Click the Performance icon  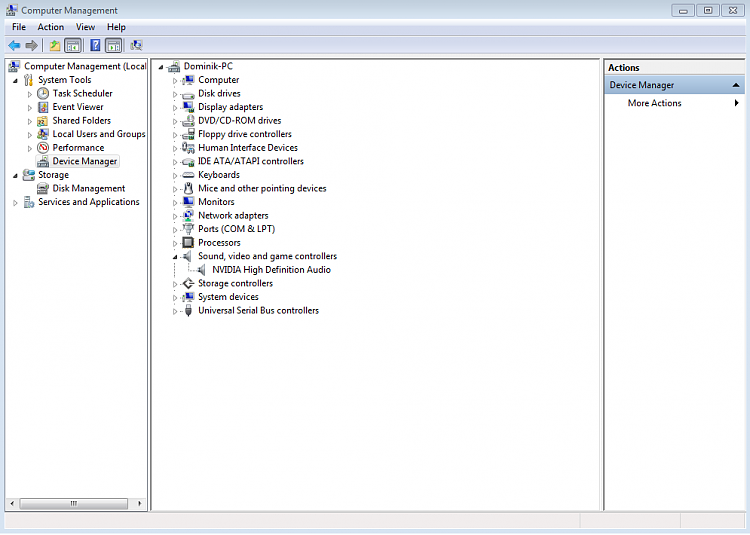[43, 147]
